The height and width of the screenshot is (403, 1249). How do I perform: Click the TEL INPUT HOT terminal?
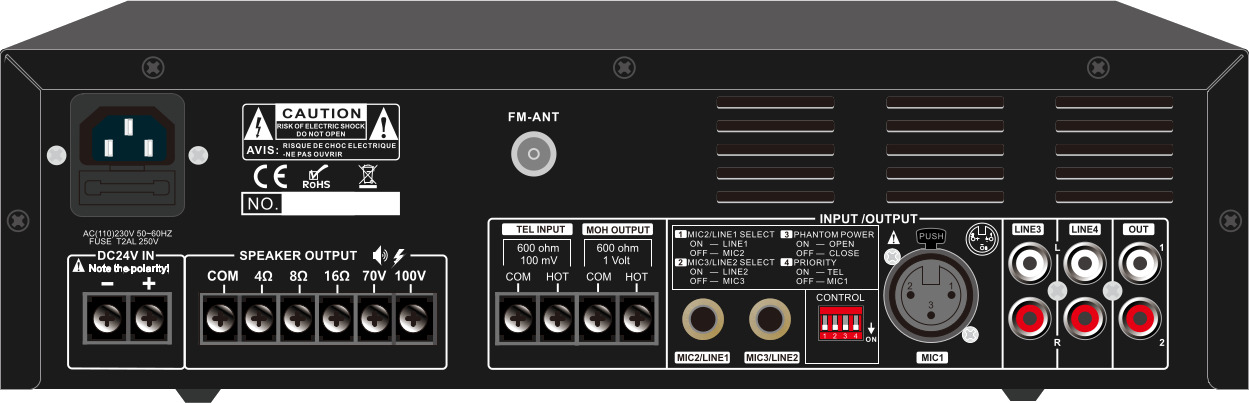tap(557, 320)
